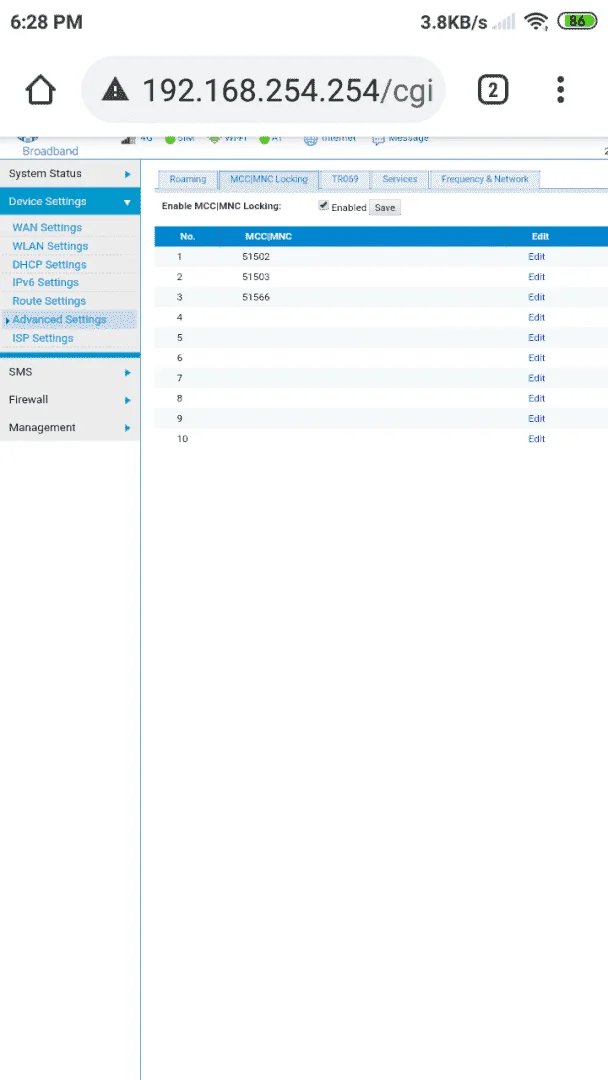Edit empty row 8
The width and height of the screenshot is (608, 1080).
[x=536, y=399]
